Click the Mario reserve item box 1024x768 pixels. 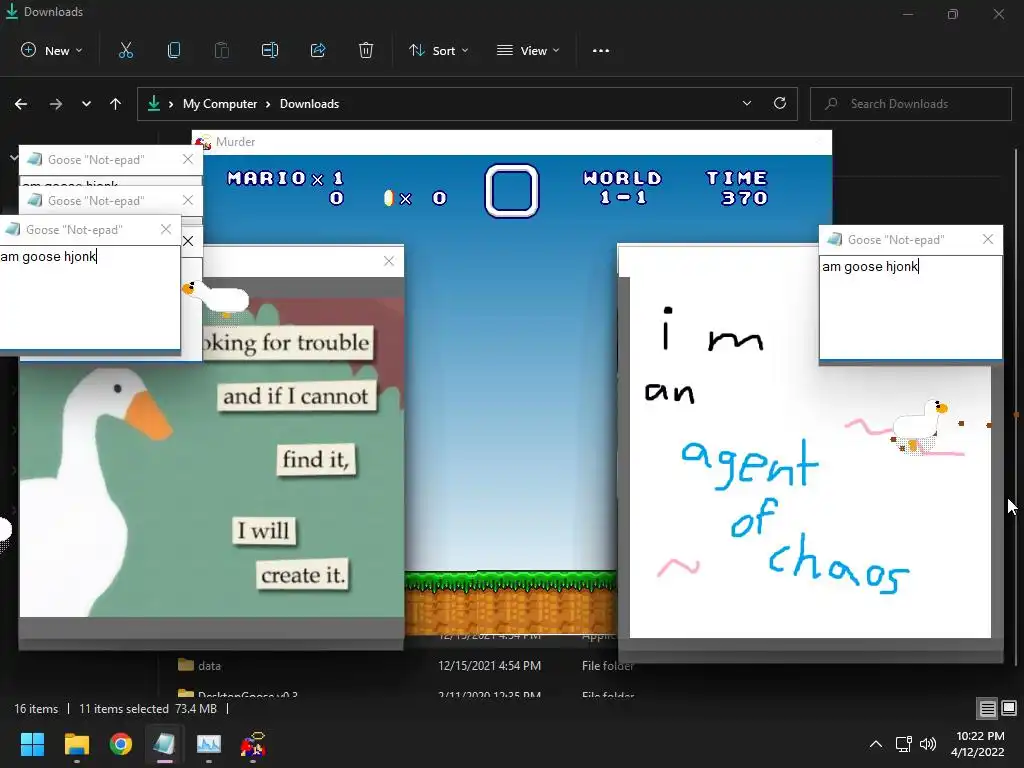511,191
